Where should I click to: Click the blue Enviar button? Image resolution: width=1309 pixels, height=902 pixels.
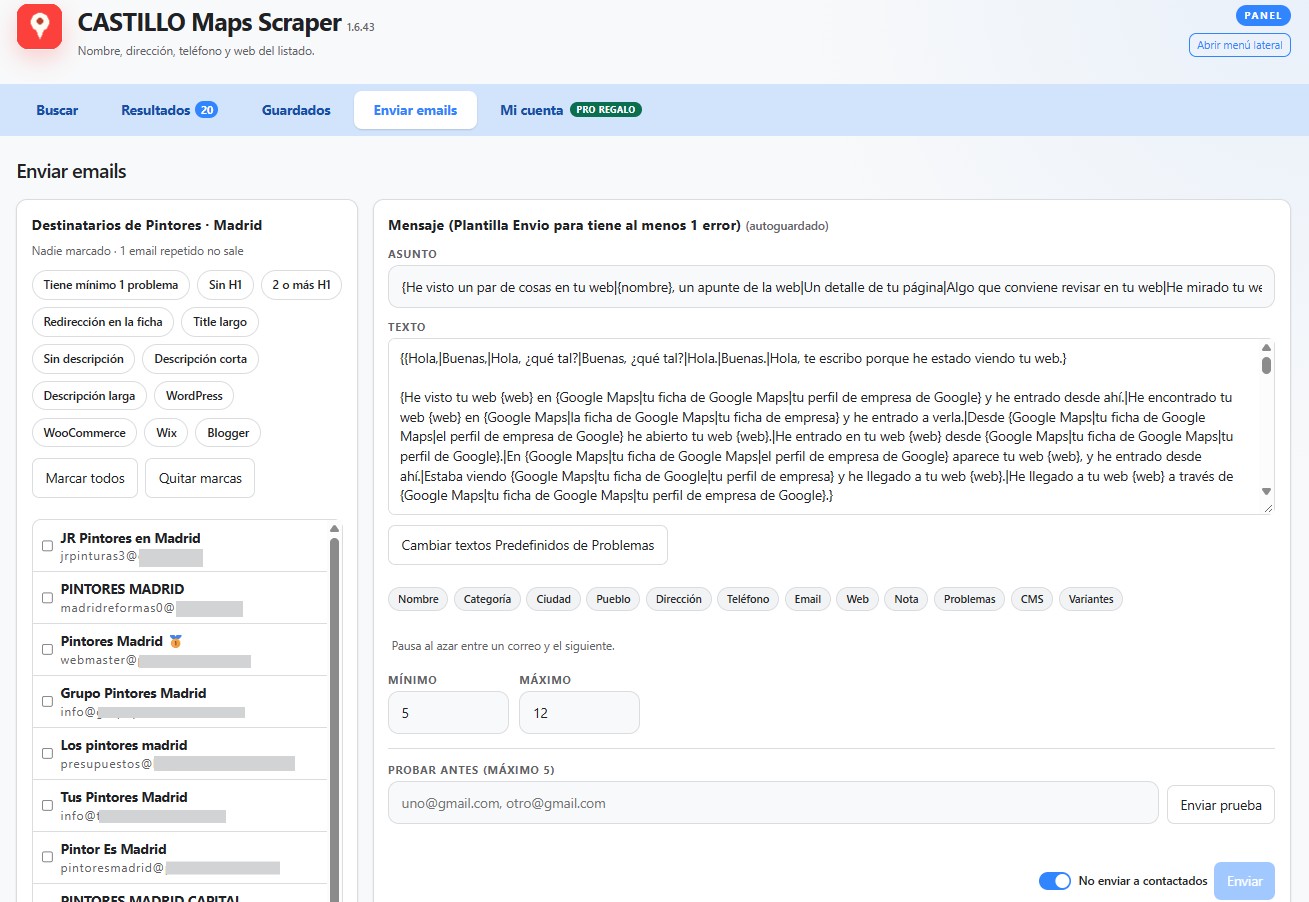click(1245, 881)
